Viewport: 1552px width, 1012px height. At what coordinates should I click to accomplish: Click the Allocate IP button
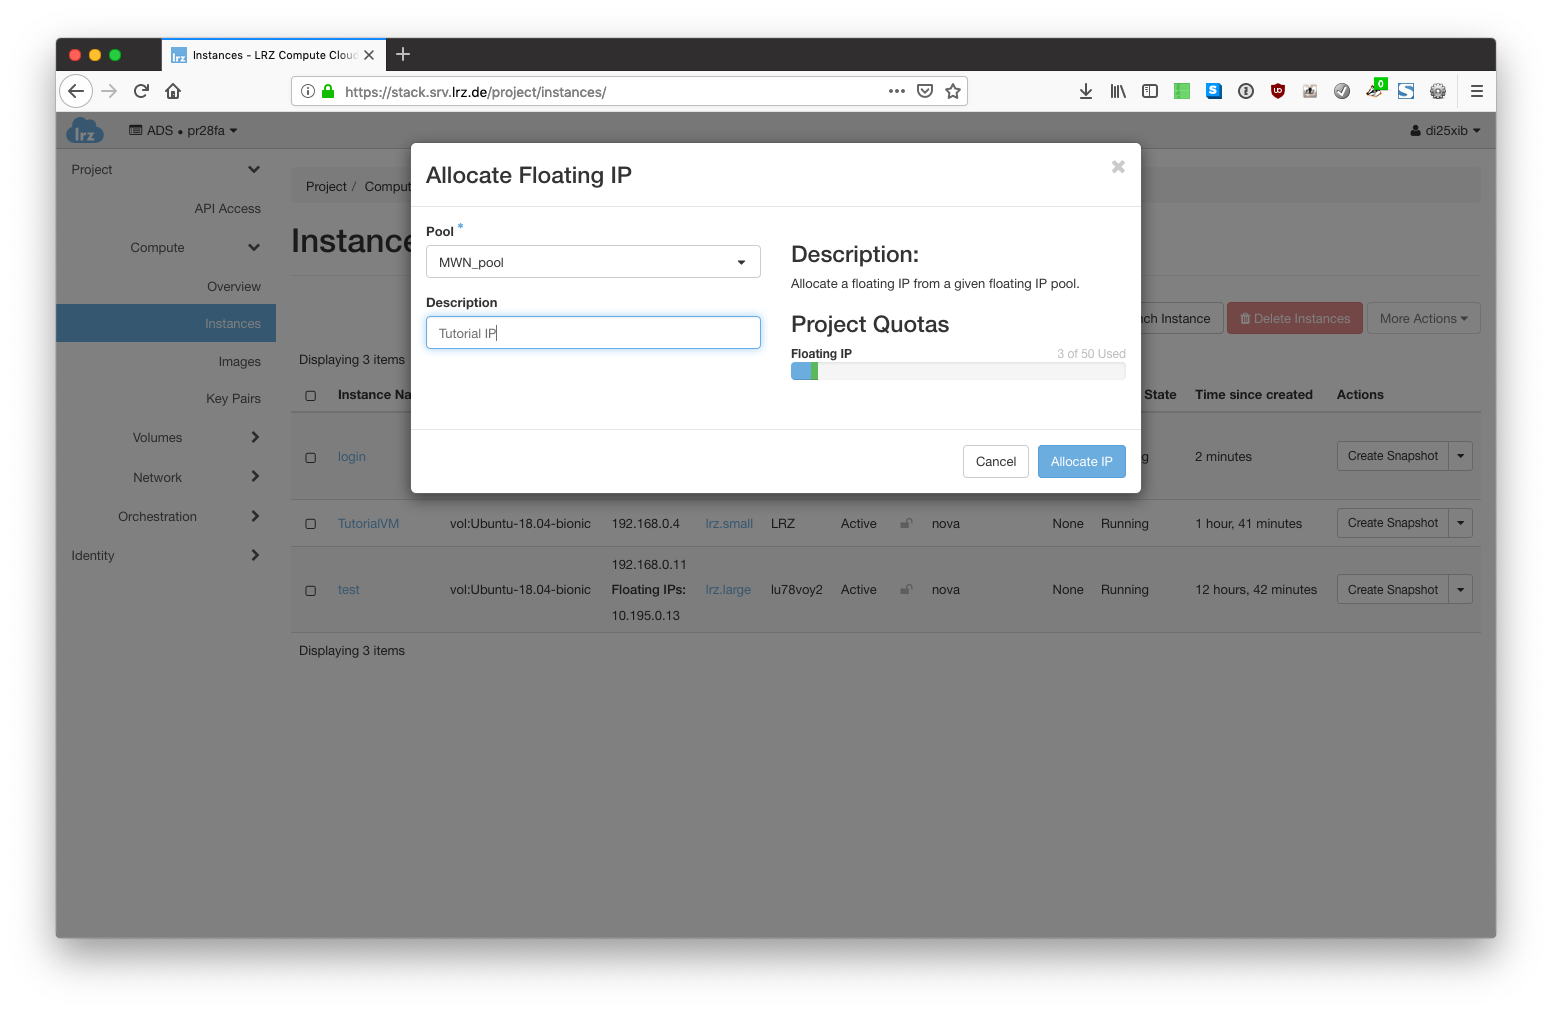[1081, 461]
